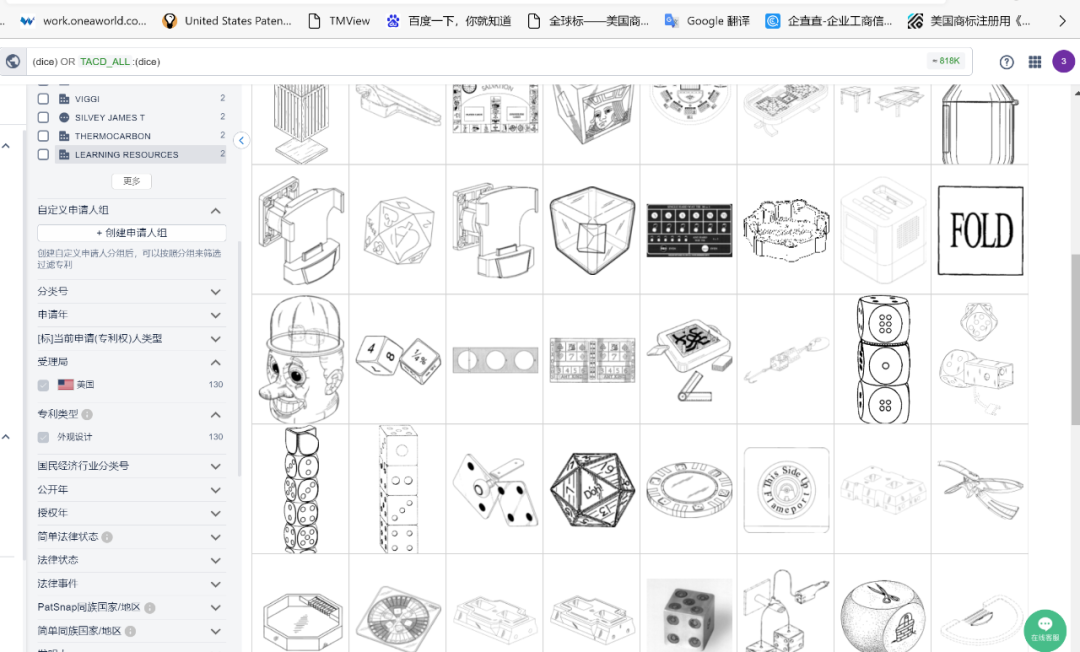Click the company icon beside THERMOCARBON
This screenshot has width=1080, height=652.
(64, 136)
